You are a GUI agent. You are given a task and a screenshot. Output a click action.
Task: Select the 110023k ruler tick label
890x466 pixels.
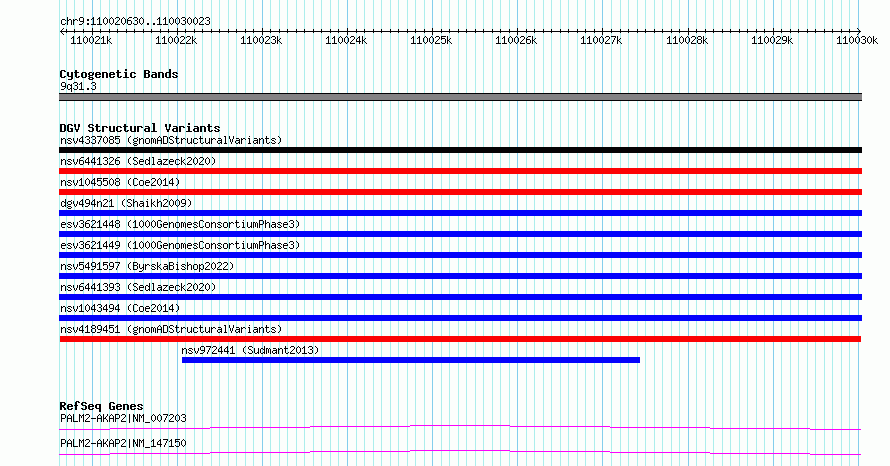click(x=261, y=40)
